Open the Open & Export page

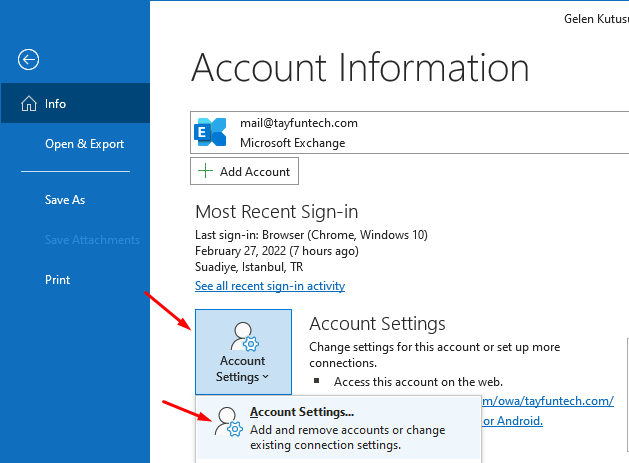click(x=84, y=144)
